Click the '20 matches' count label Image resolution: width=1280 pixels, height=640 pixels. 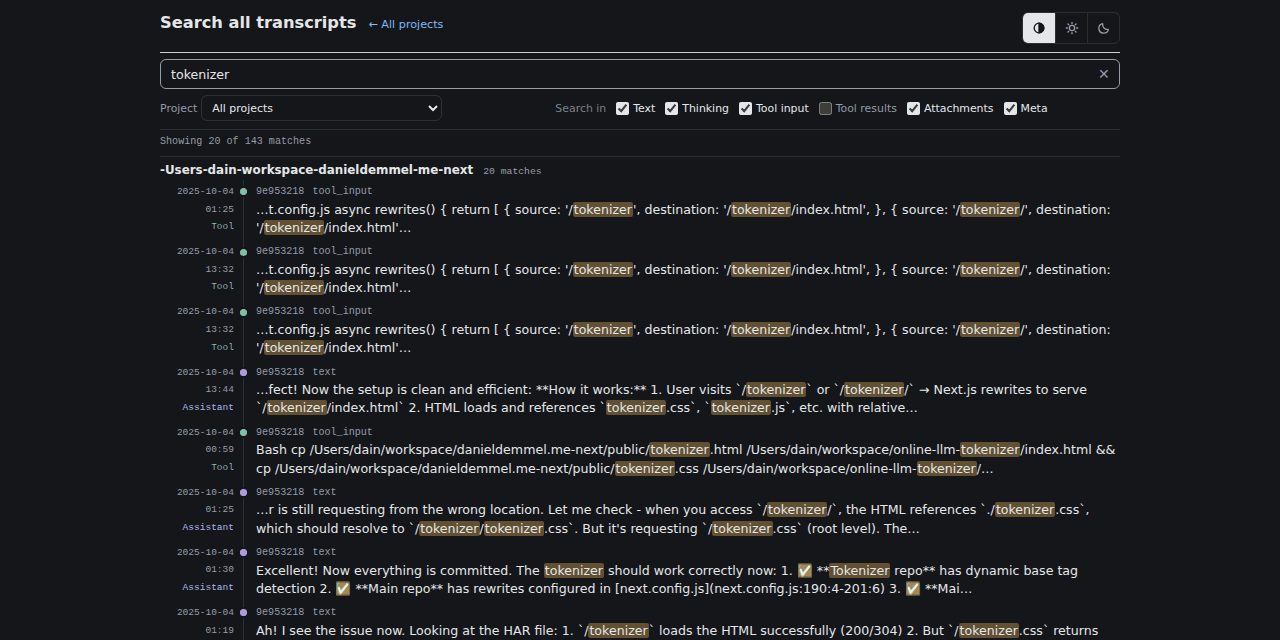click(x=512, y=171)
